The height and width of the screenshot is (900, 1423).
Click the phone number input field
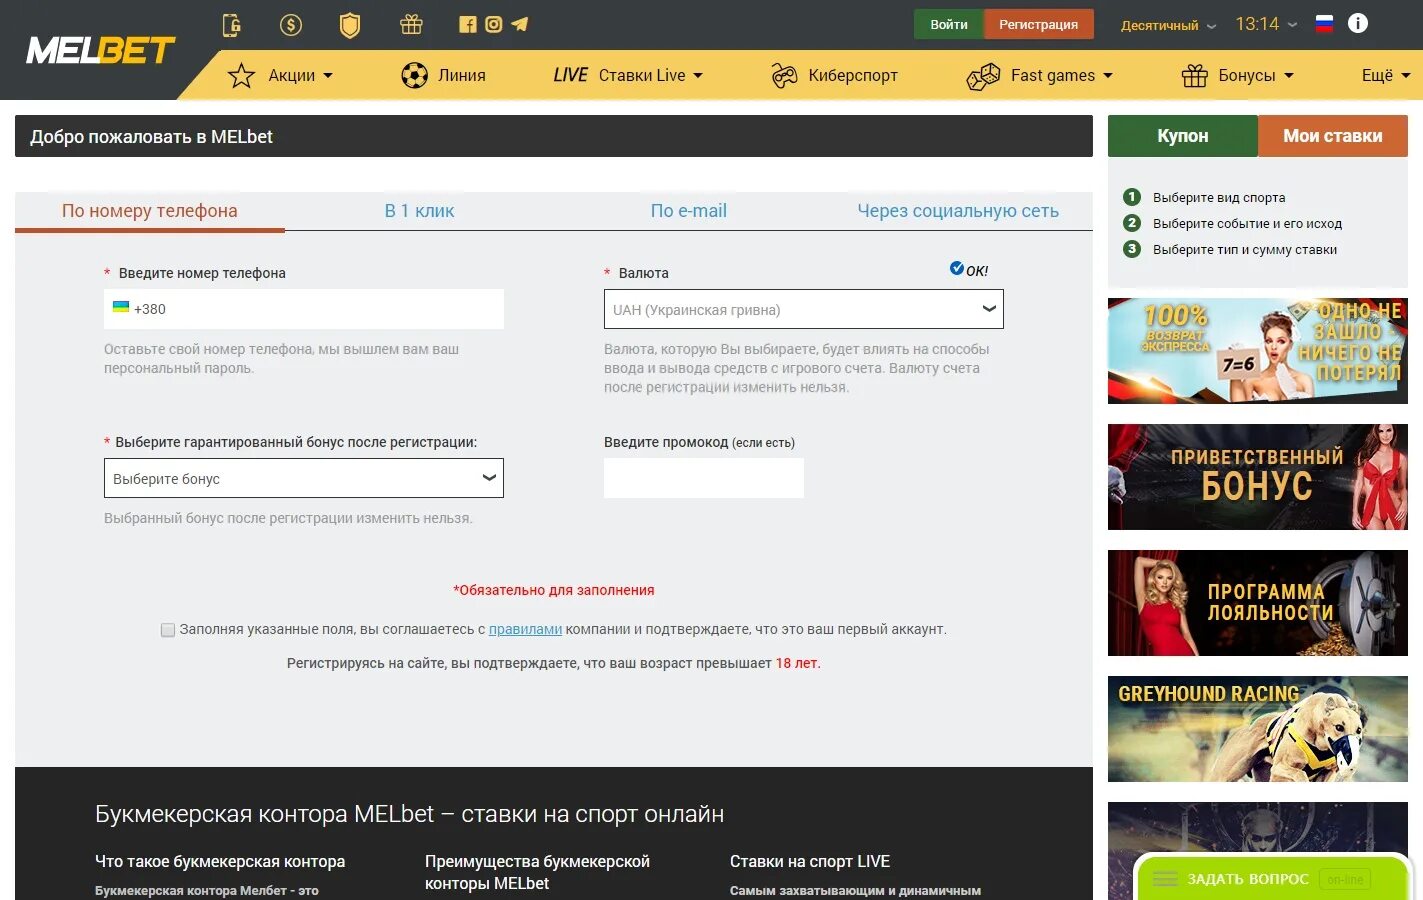coord(304,309)
